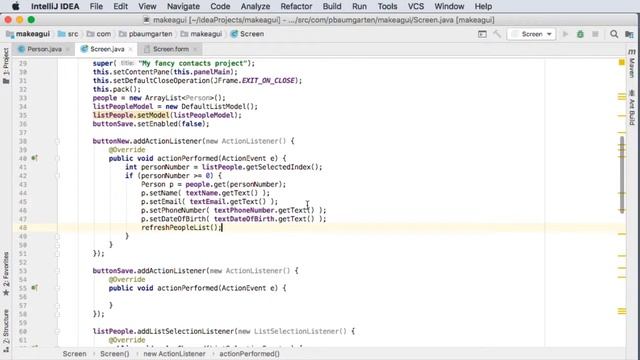Collapse the code block at line 38
Image resolution: width=640 pixels, height=360 pixels.
(x=57, y=141)
